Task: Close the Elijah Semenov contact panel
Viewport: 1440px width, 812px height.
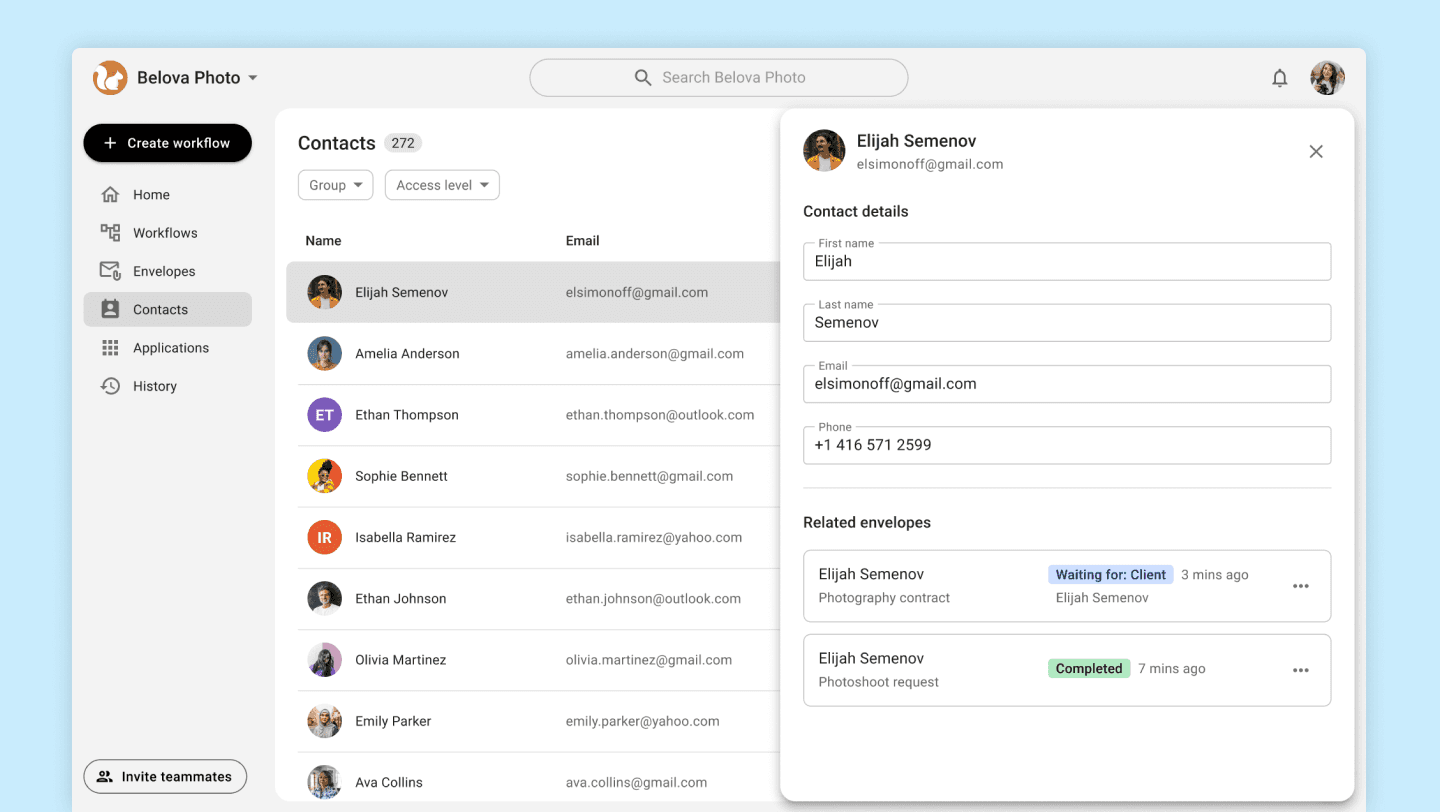Action: click(x=1316, y=151)
